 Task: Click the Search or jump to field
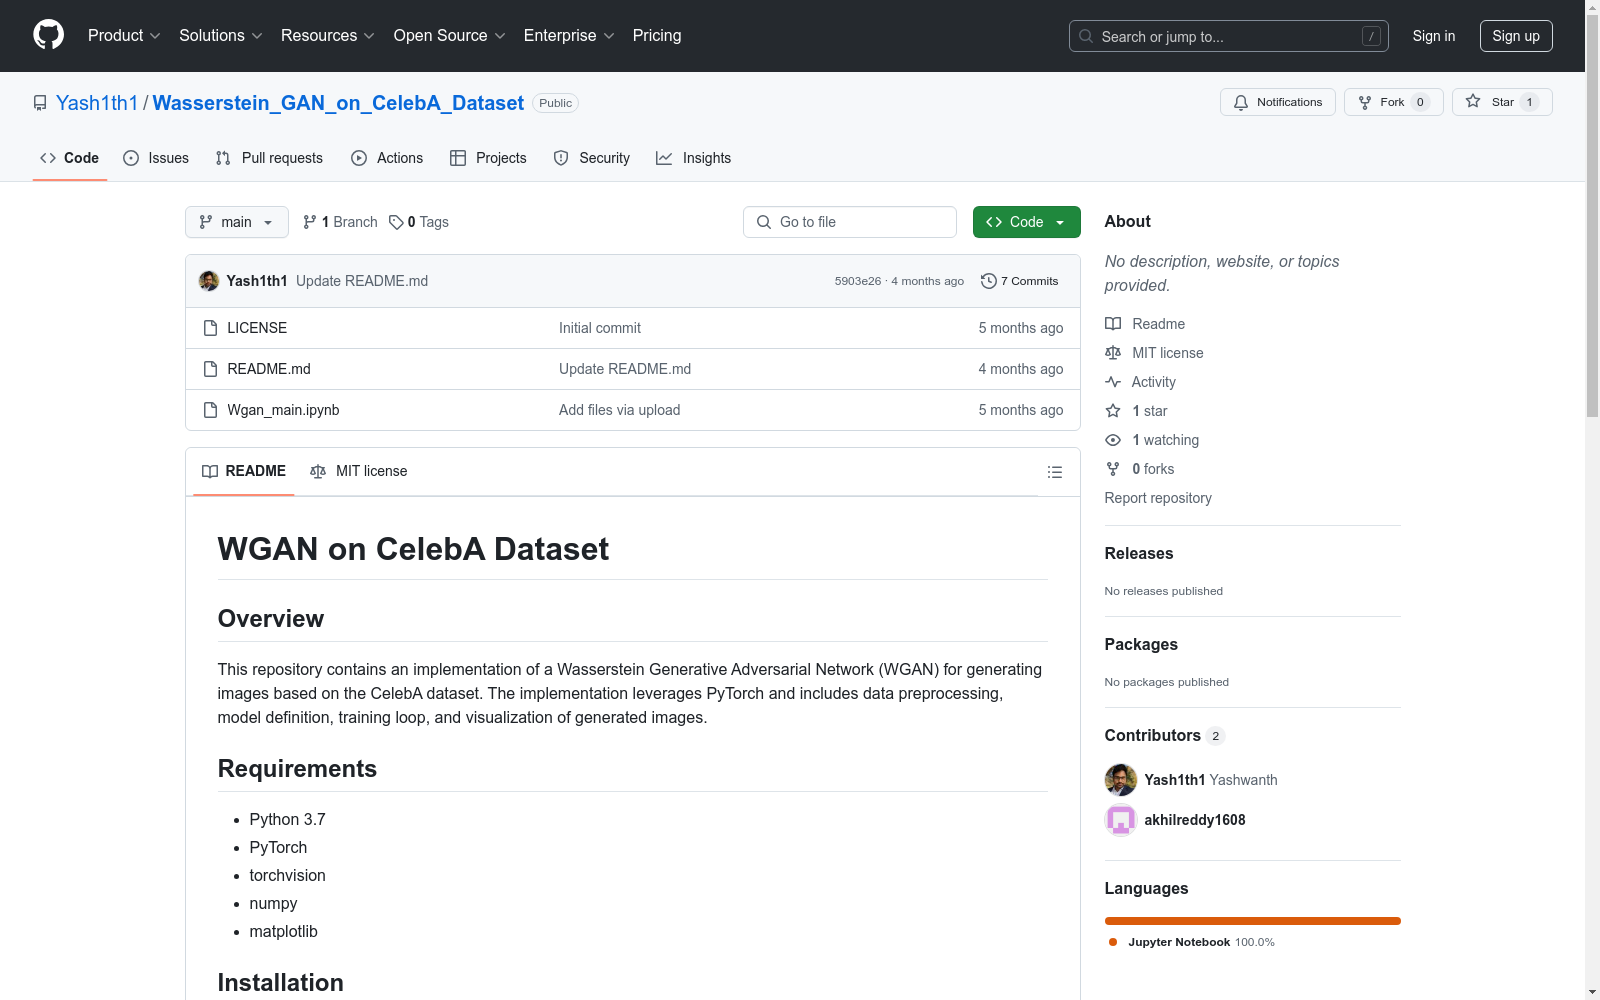click(x=1228, y=36)
